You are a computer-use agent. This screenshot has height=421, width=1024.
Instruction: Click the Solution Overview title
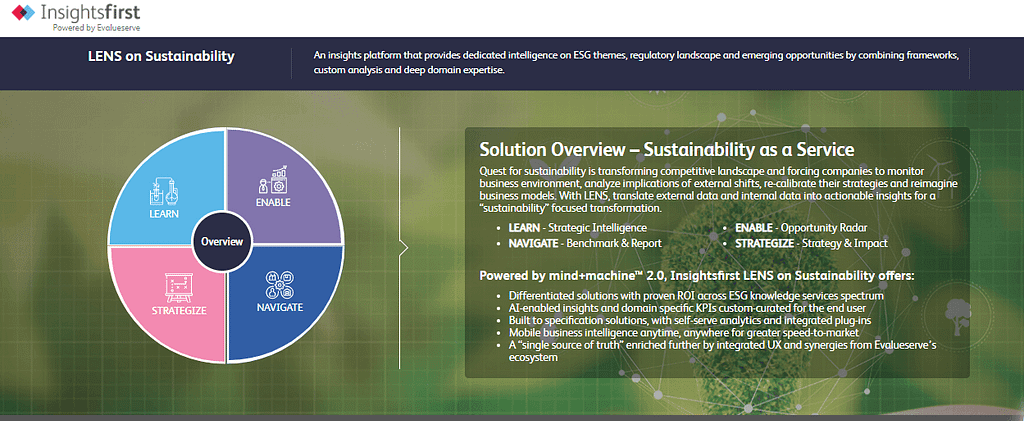pos(667,149)
